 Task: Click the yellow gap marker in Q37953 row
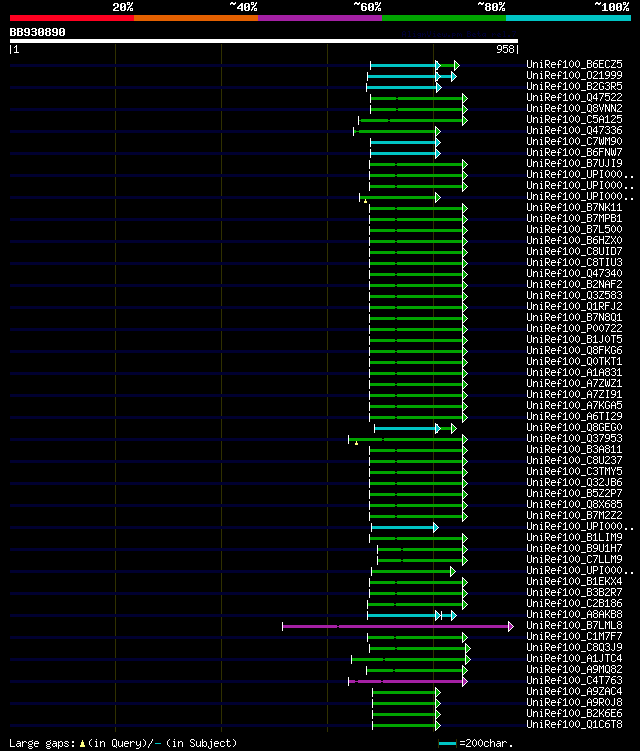356,444
